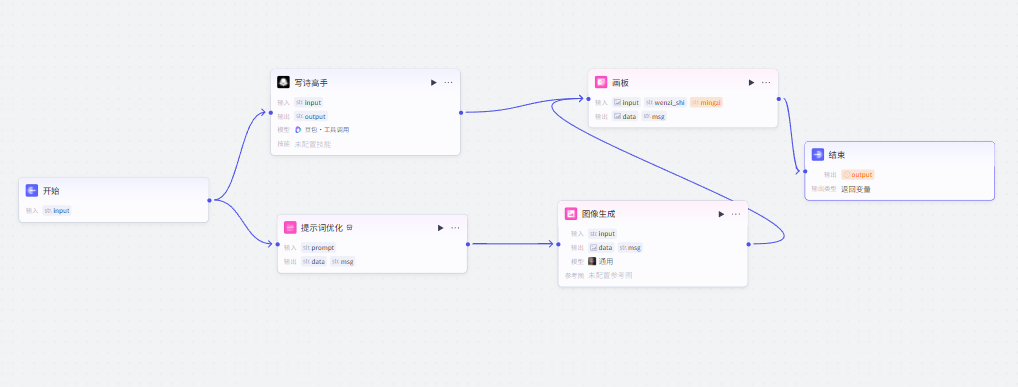This screenshot has width=1018, height=387.
Task: Click the 结束 node icon
Action: [x=818, y=155]
